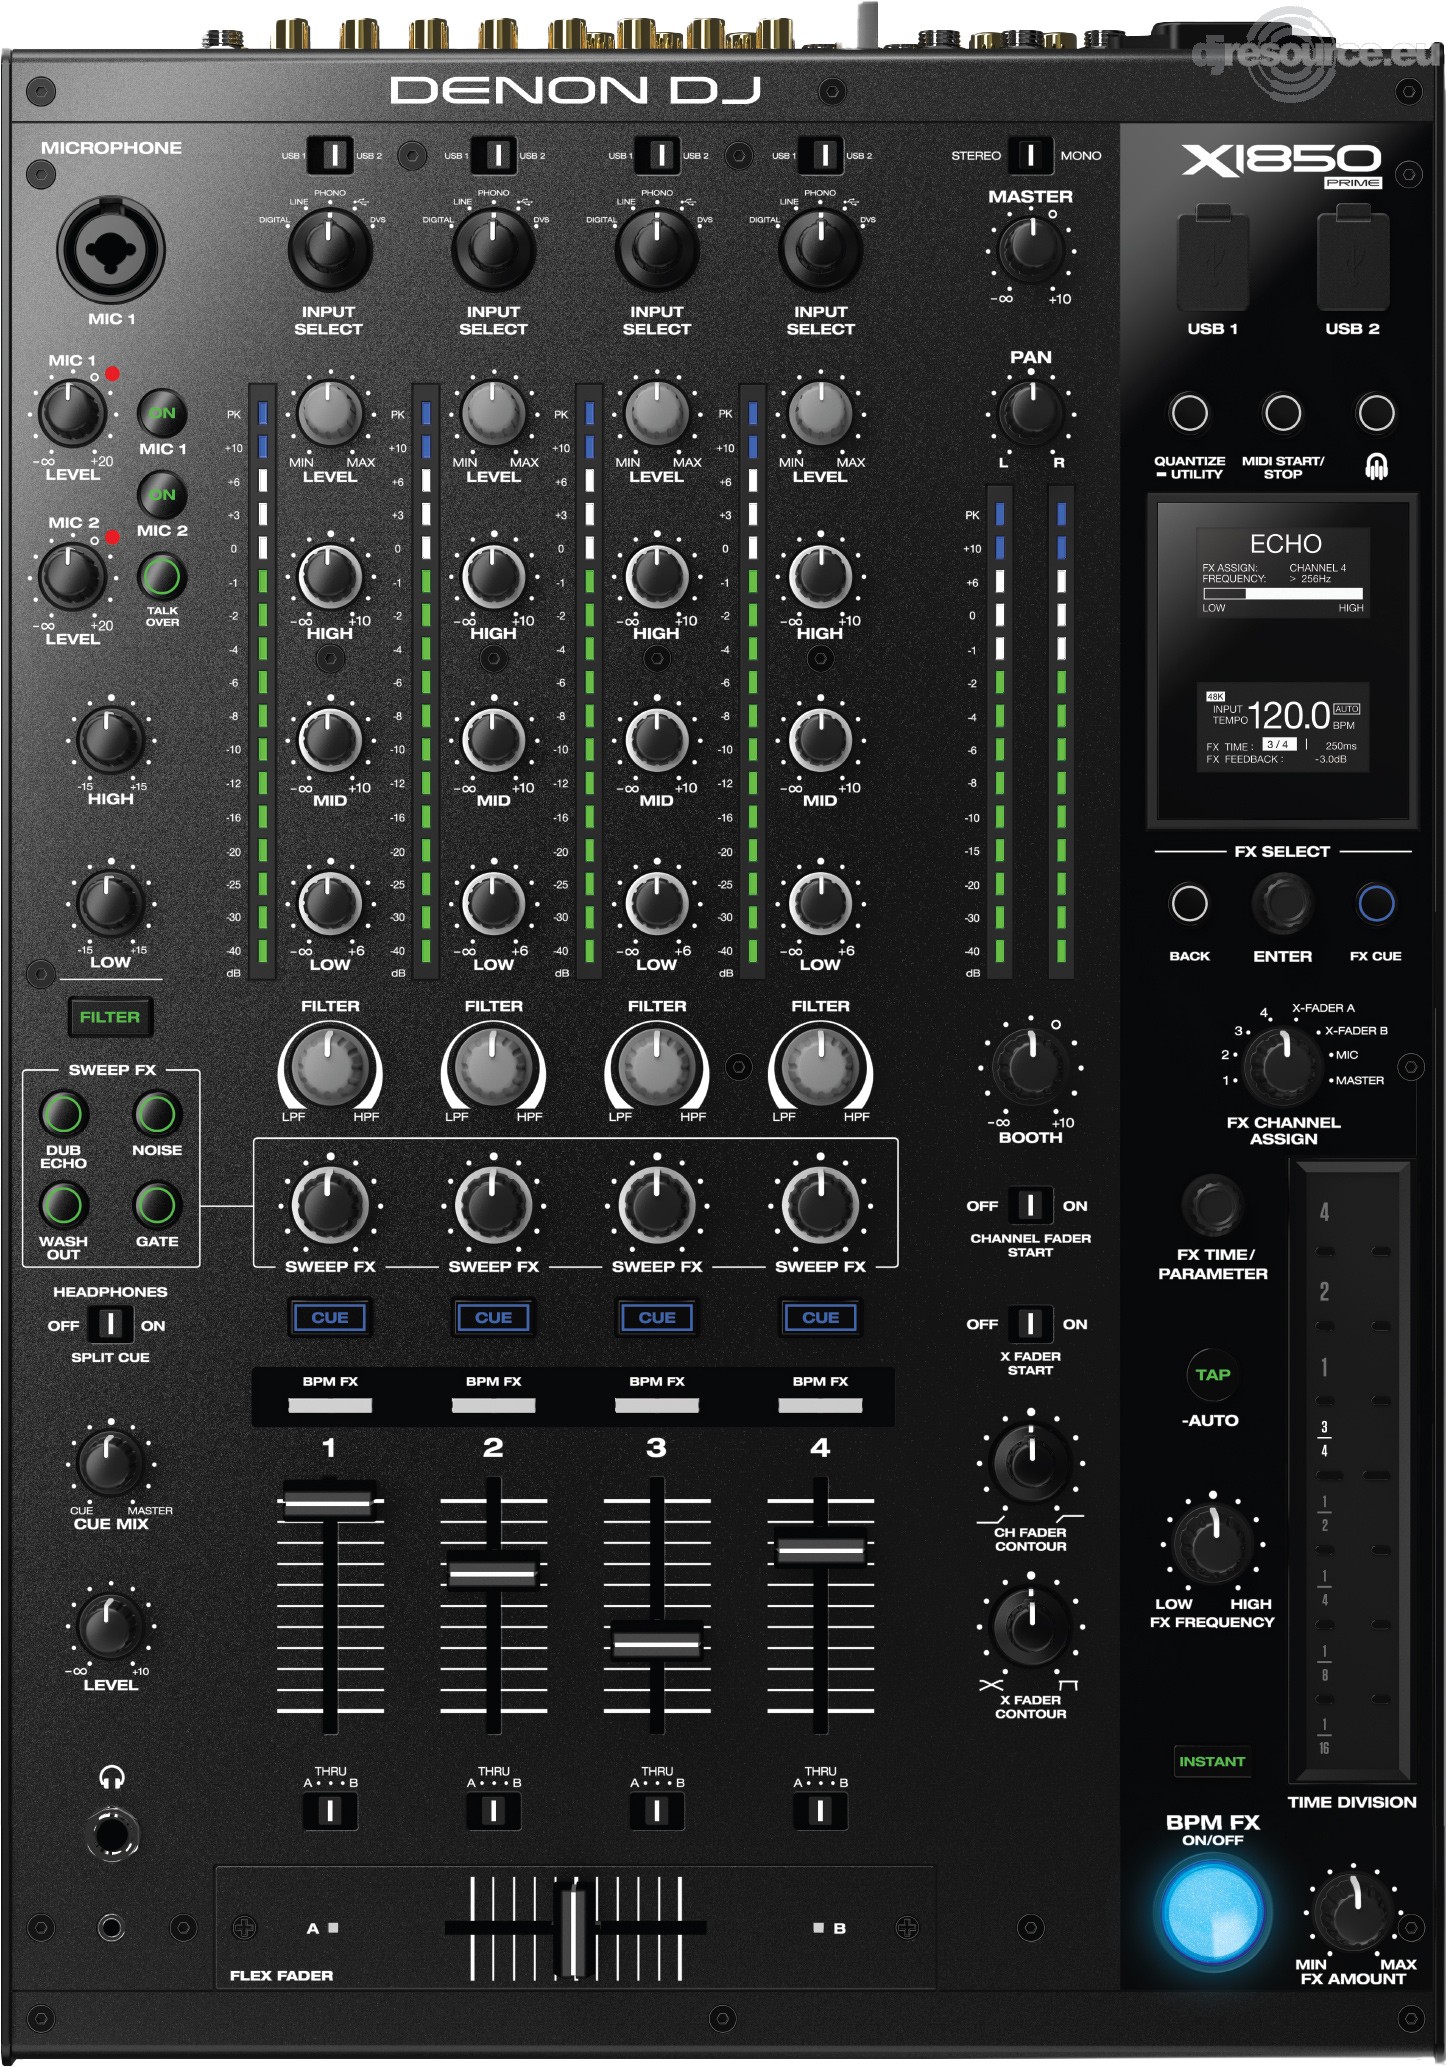Click the FX CUE button
Image resolution: width=1446 pixels, height=2067 pixels.
click(x=1376, y=903)
